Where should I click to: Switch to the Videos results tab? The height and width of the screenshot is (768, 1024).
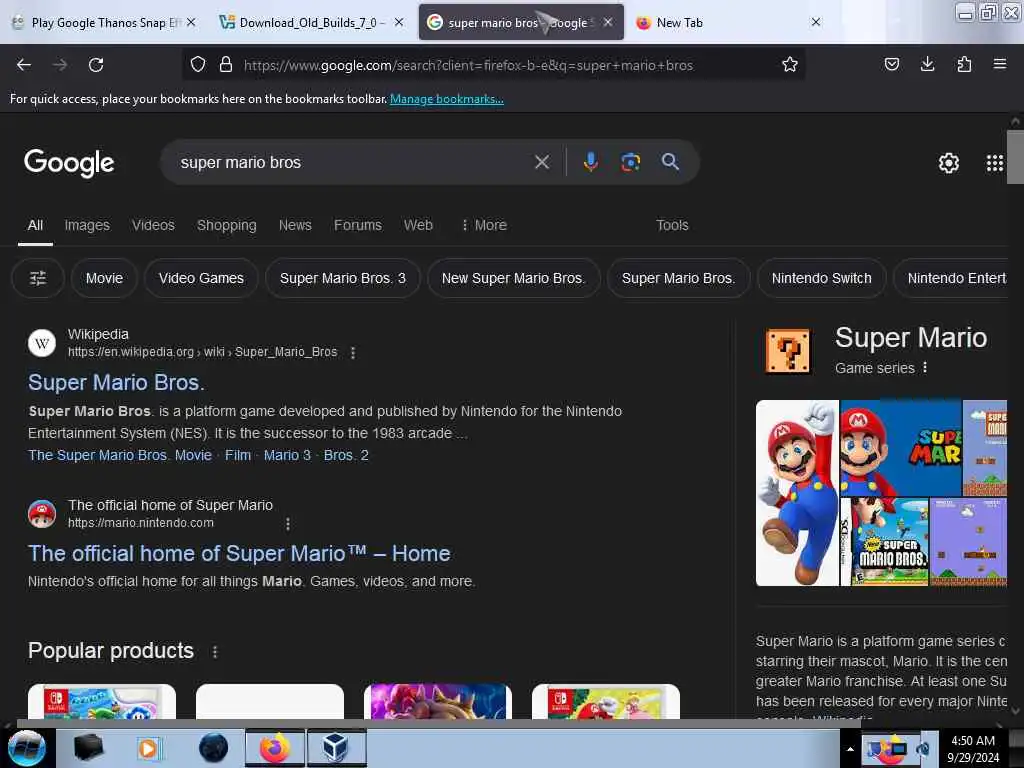pos(153,225)
